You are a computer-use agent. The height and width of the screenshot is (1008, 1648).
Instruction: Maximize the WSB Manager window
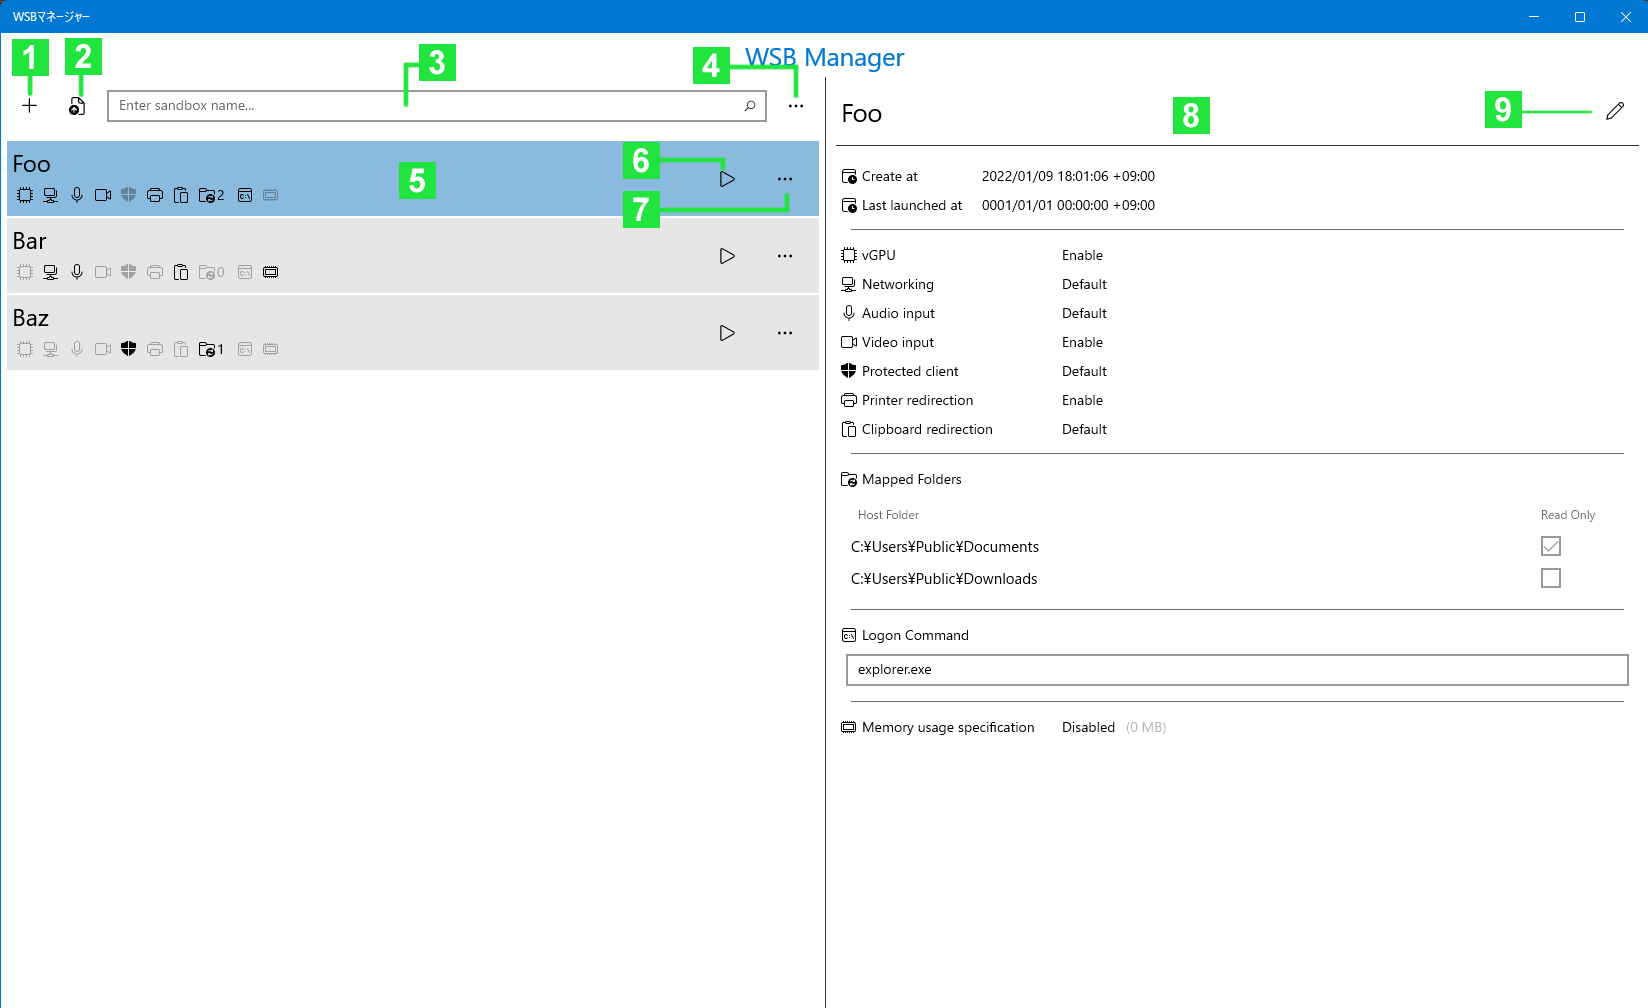pyautogui.click(x=1580, y=16)
